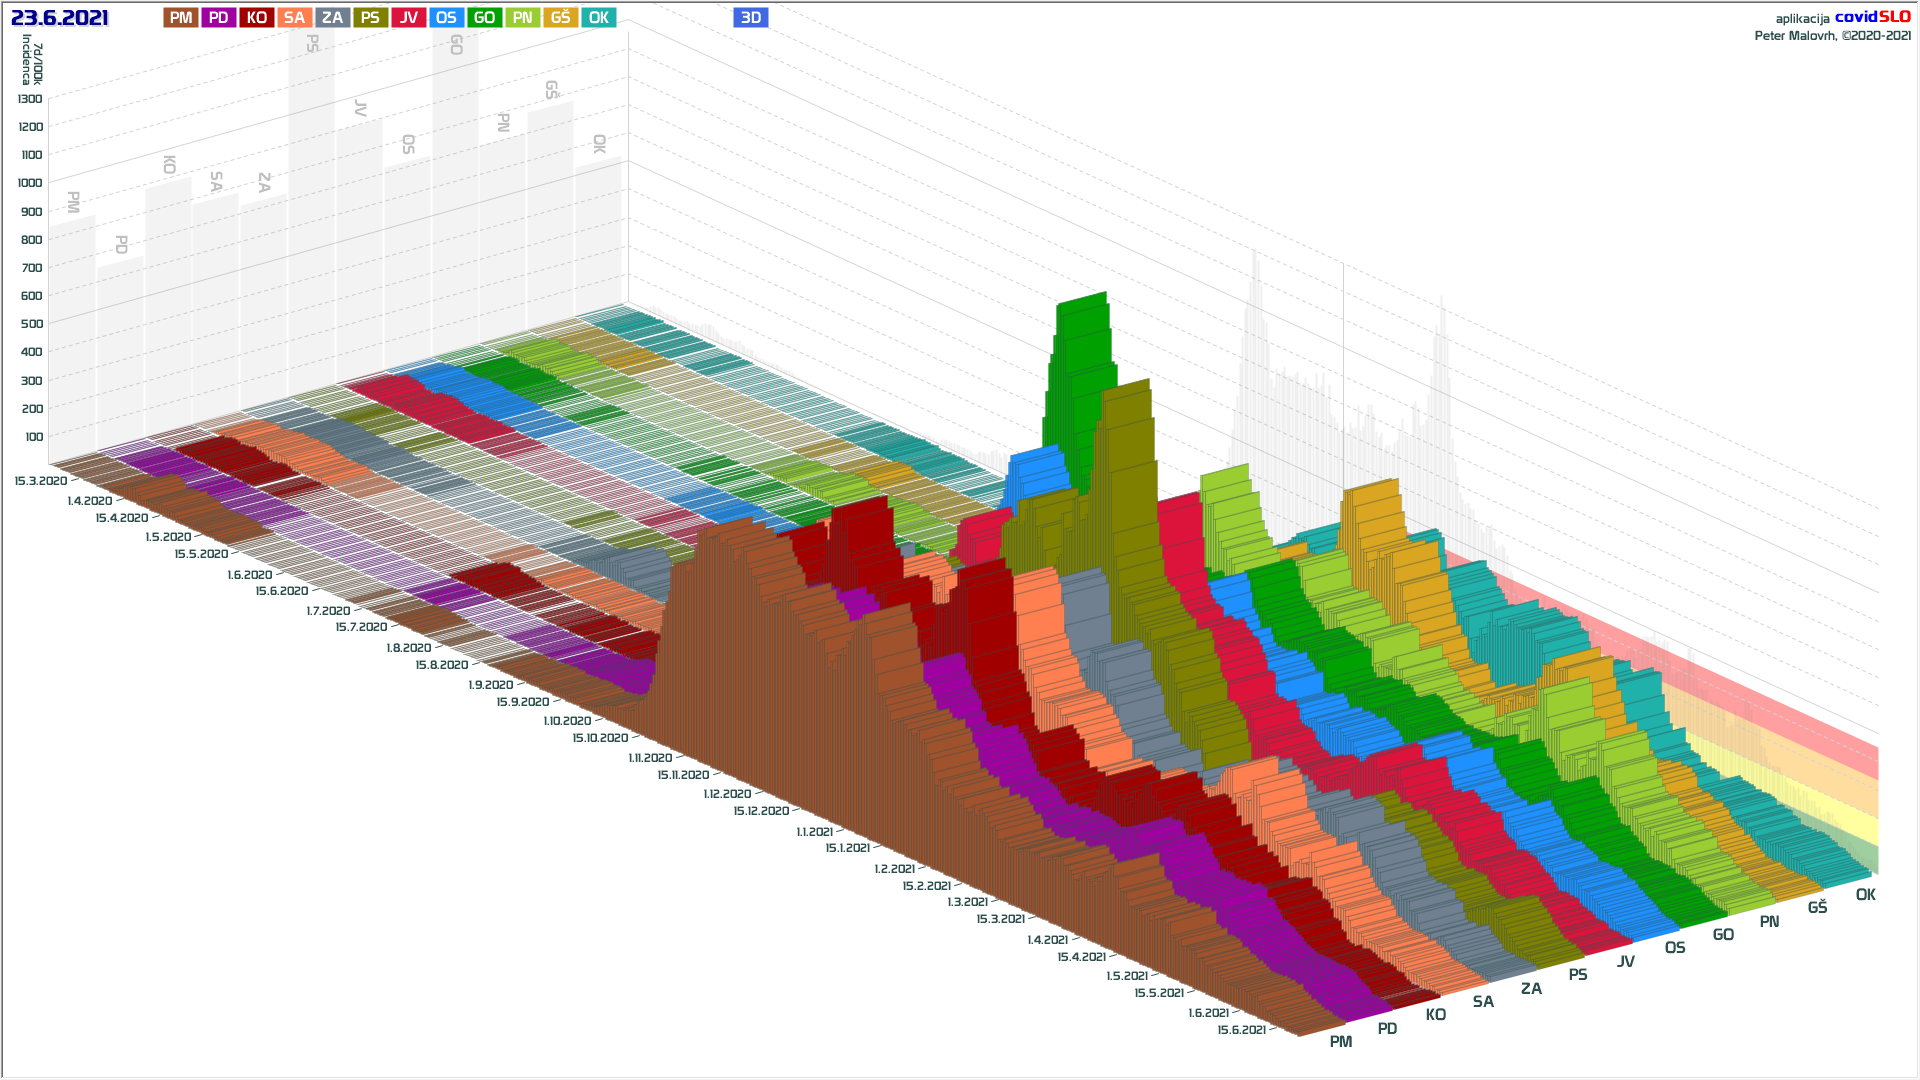Switch view with the 3D button
The width and height of the screenshot is (1920, 1080).
[750, 18]
